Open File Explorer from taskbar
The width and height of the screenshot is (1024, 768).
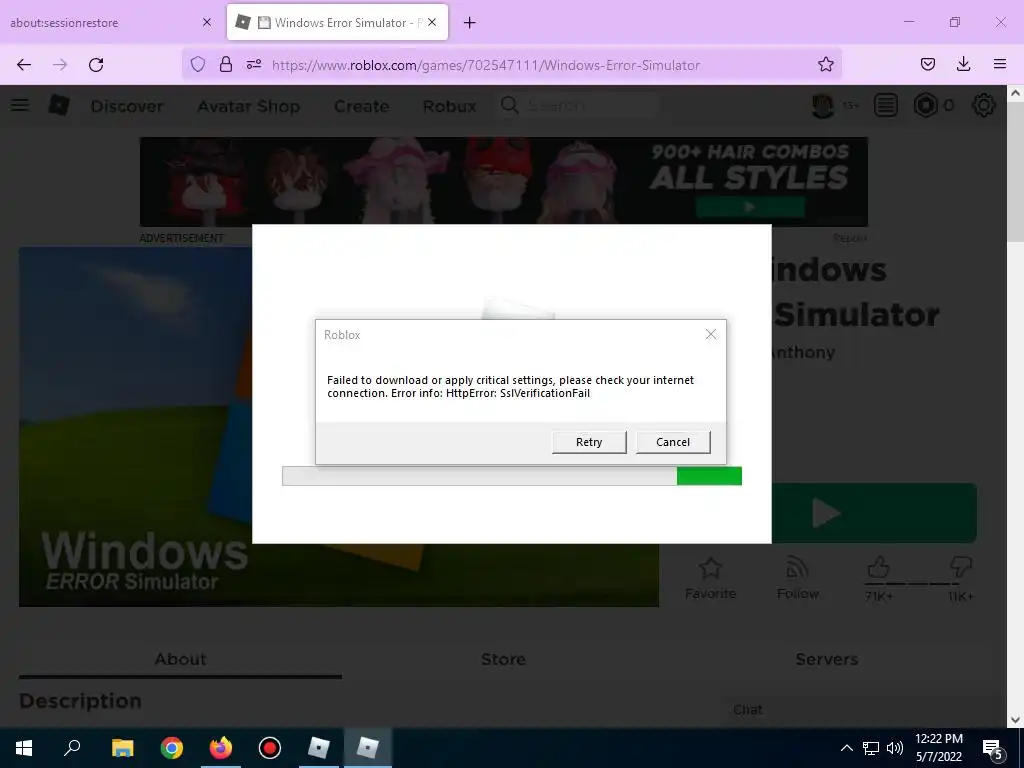click(x=122, y=748)
